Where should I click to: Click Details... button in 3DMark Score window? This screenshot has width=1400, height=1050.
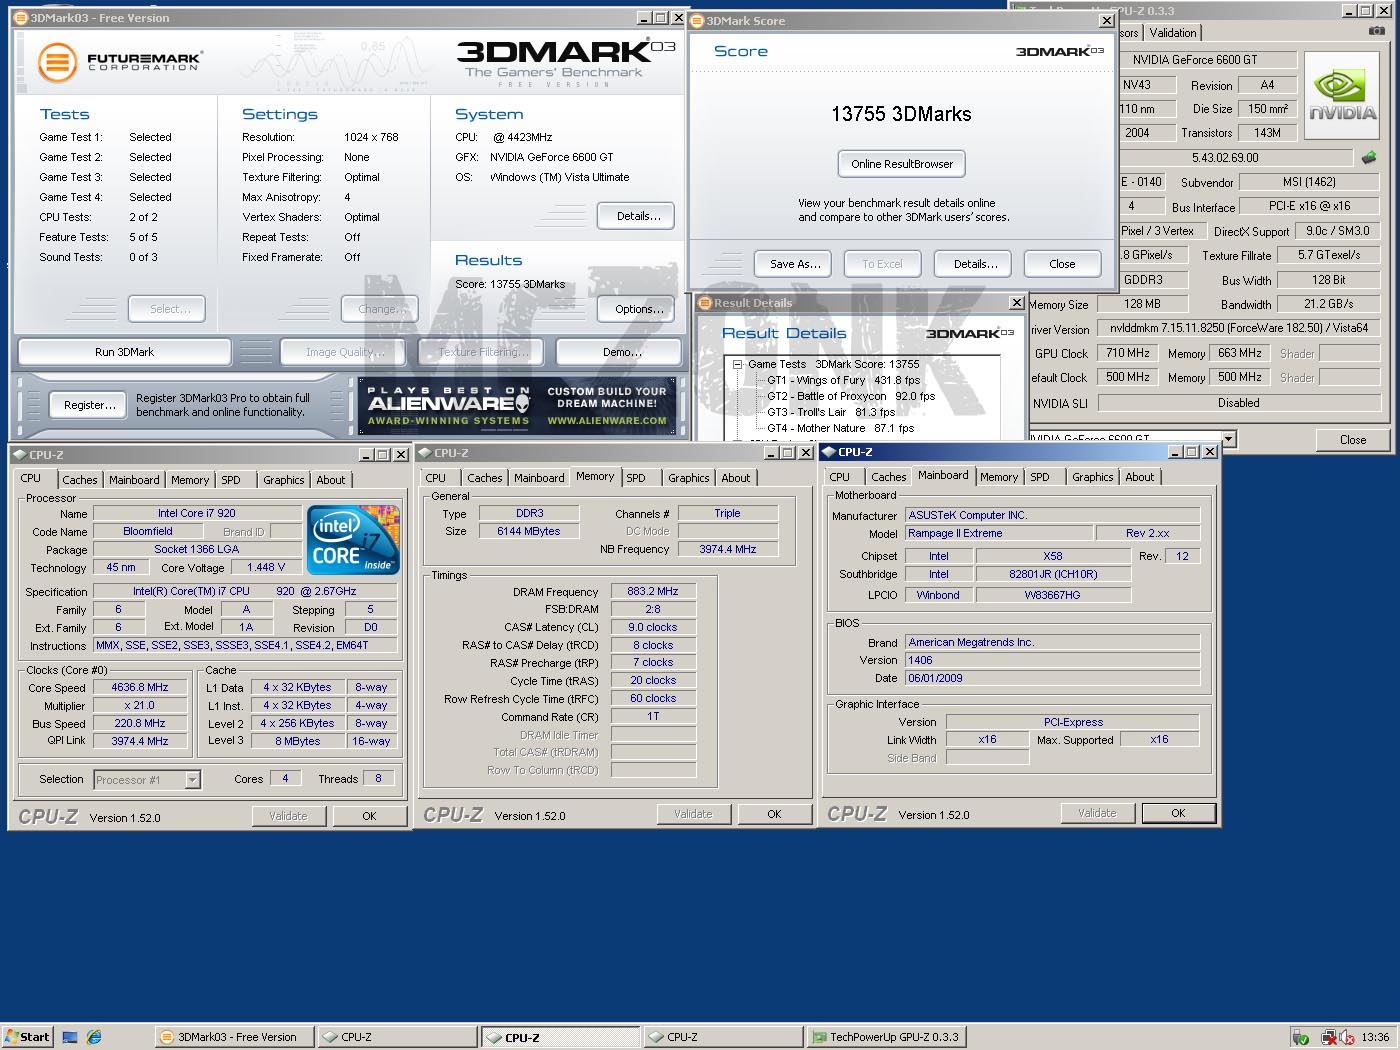click(975, 264)
